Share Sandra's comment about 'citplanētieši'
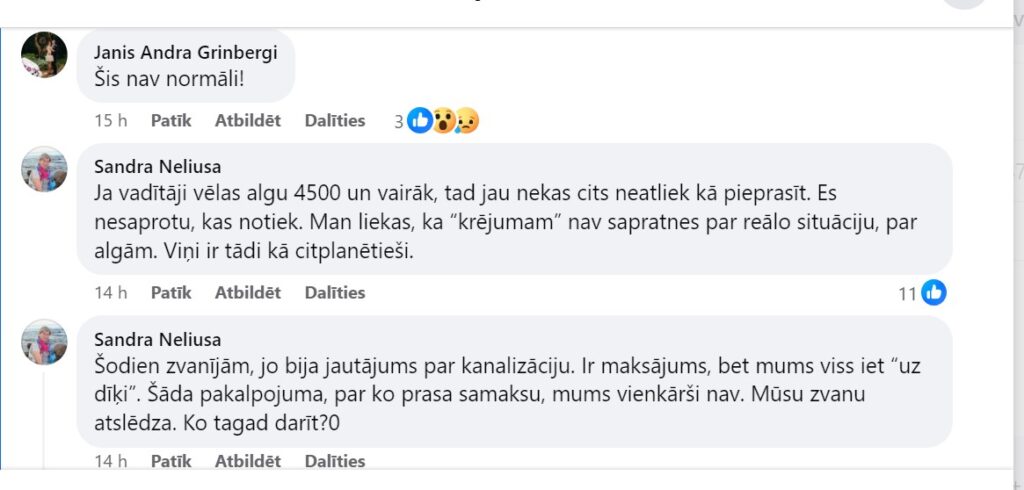The image size is (1024, 490). pos(335,293)
